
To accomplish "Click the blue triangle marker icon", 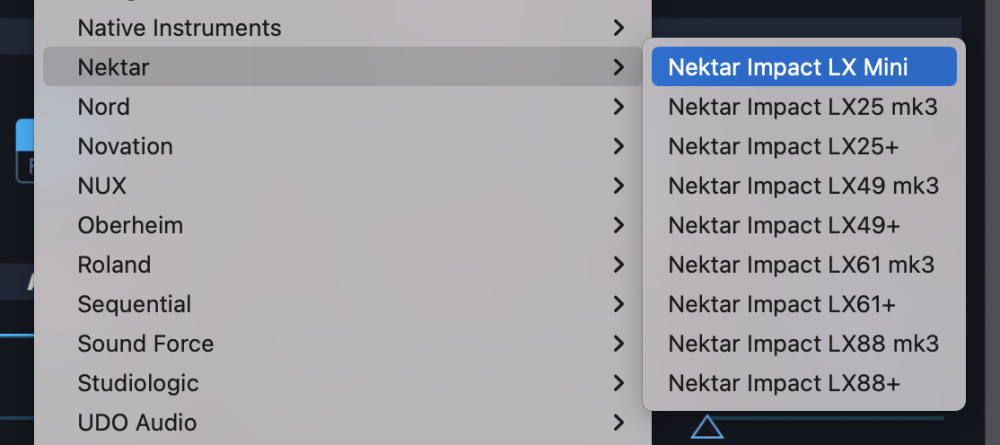I will 707,429.
